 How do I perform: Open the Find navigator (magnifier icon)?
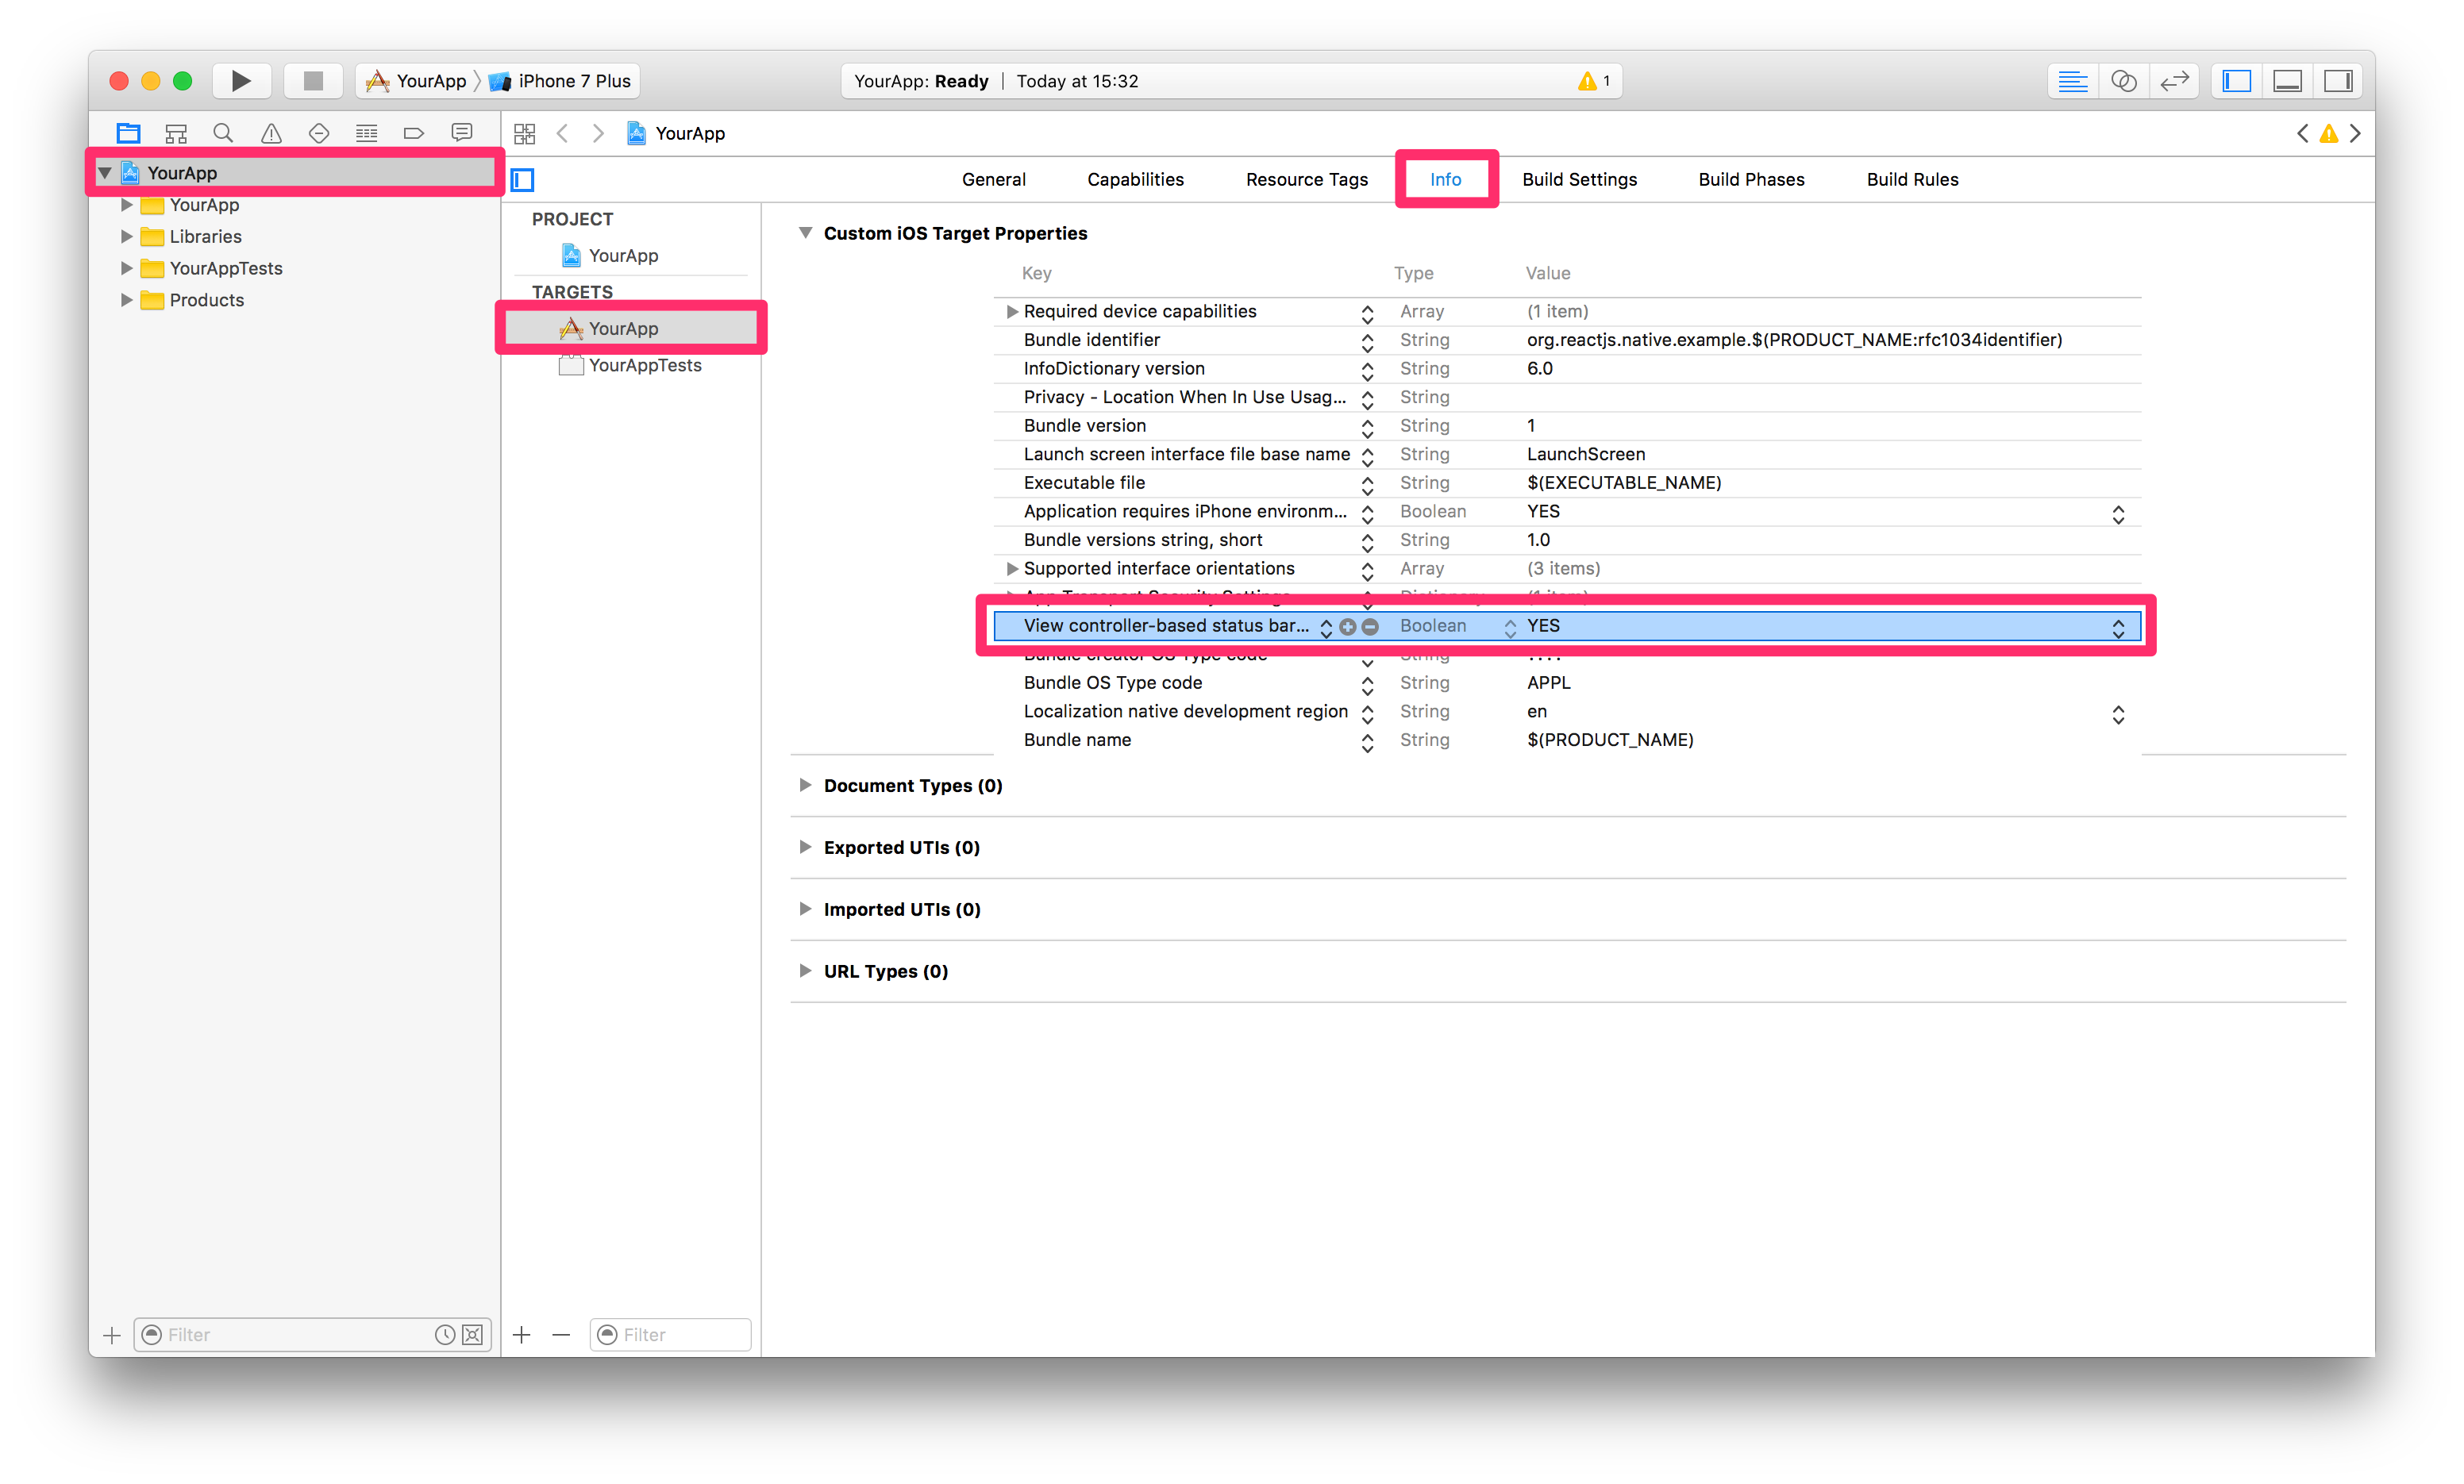pyautogui.click(x=223, y=133)
